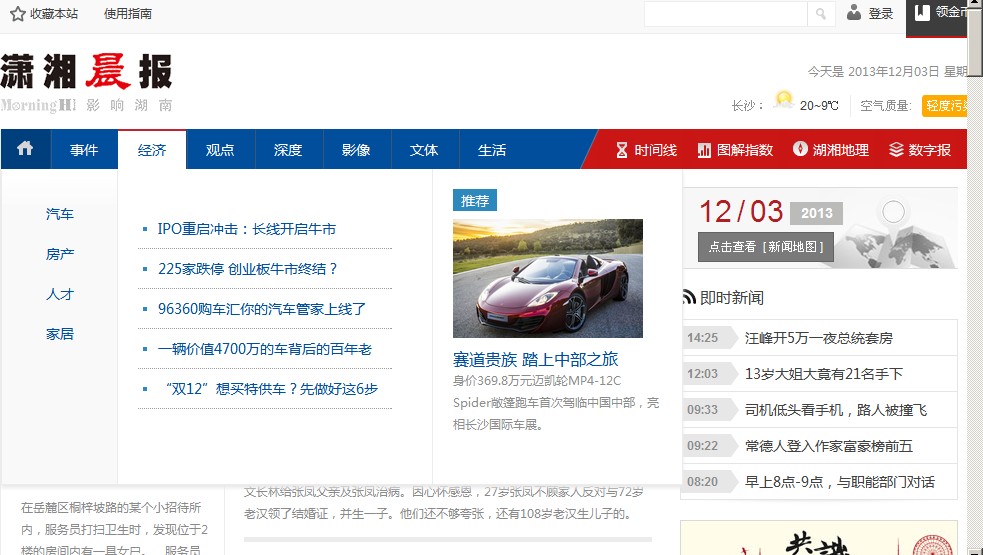Open the 经济 navigation tab
This screenshot has width=983, height=555.
(x=152, y=150)
